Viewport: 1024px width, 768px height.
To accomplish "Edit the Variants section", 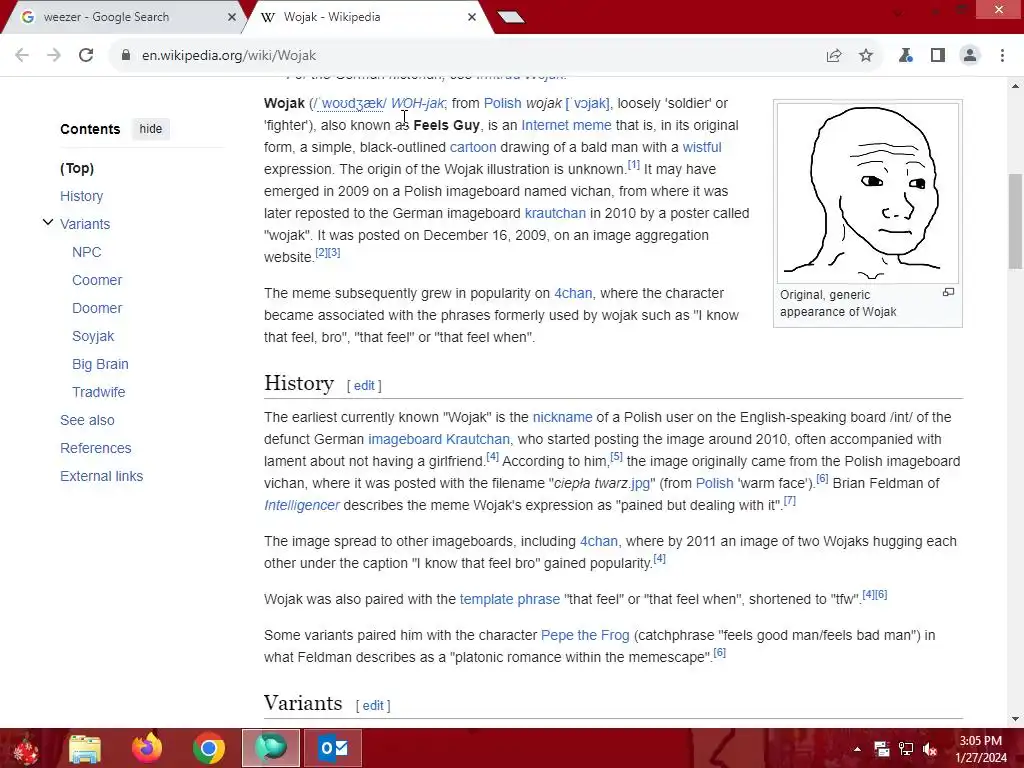I will click(x=373, y=705).
